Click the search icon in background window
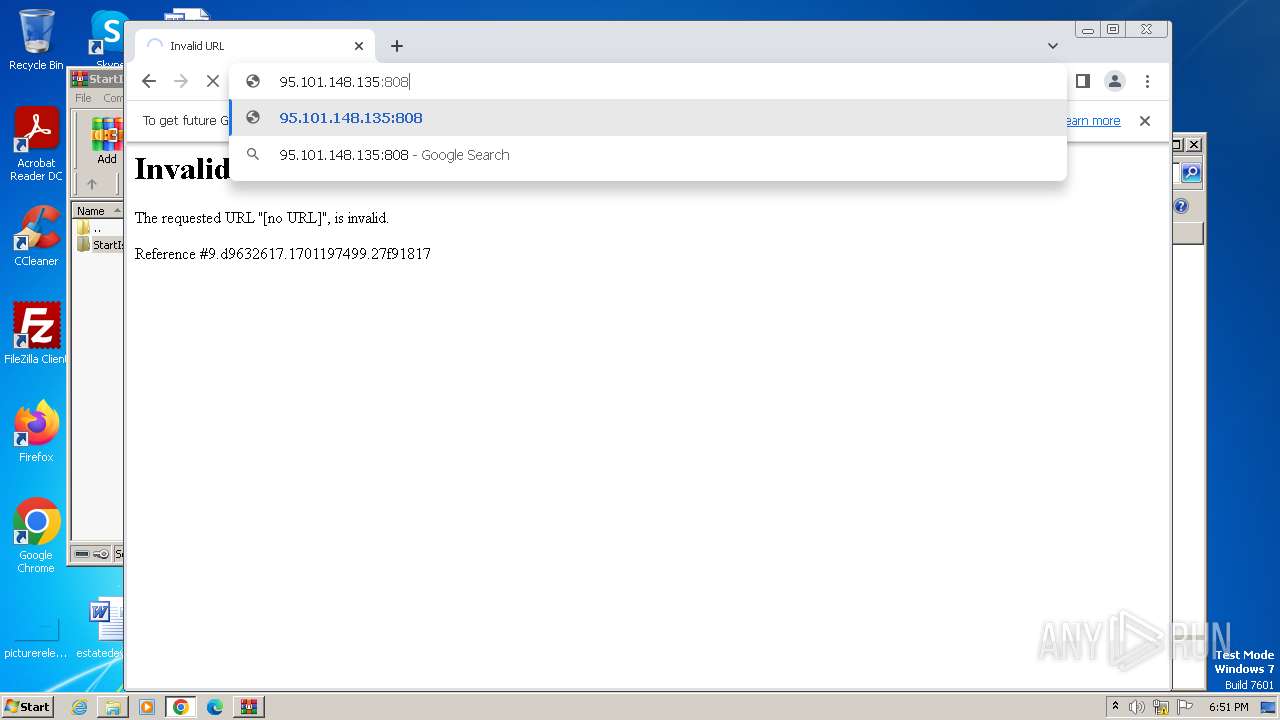Image resolution: width=1280 pixels, height=720 pixels. pyautogui.click(x=1190, y=173)
